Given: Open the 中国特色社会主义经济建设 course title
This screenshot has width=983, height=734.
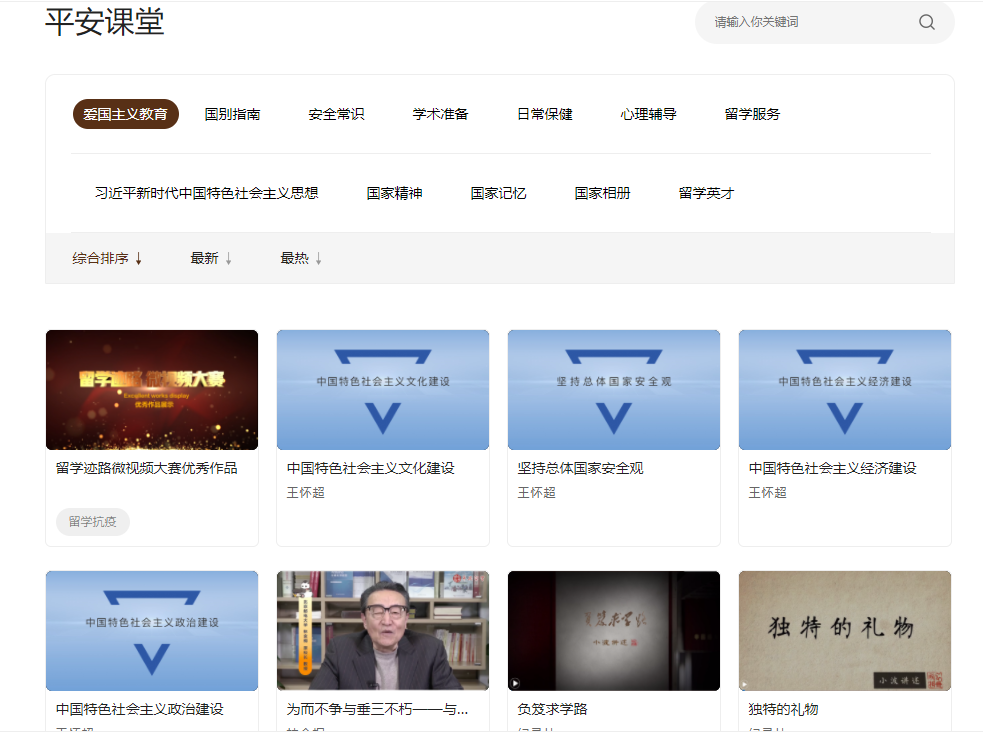Looking at the screenshot, I should (x=832, y=468).
